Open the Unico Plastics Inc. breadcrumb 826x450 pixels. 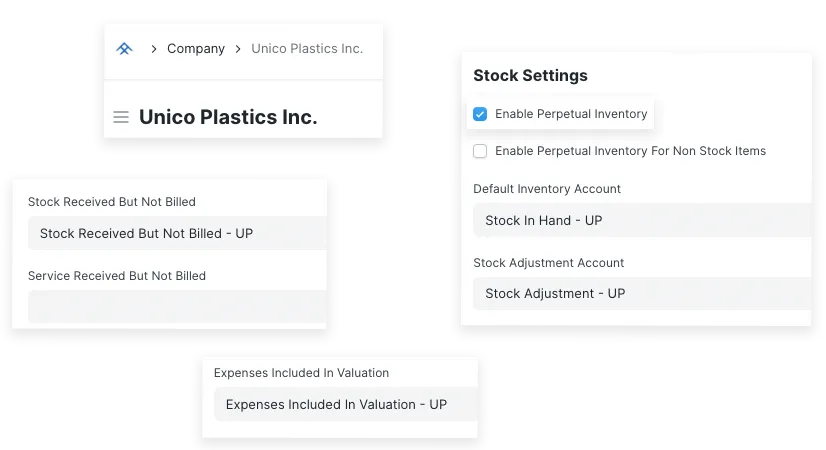307,49
